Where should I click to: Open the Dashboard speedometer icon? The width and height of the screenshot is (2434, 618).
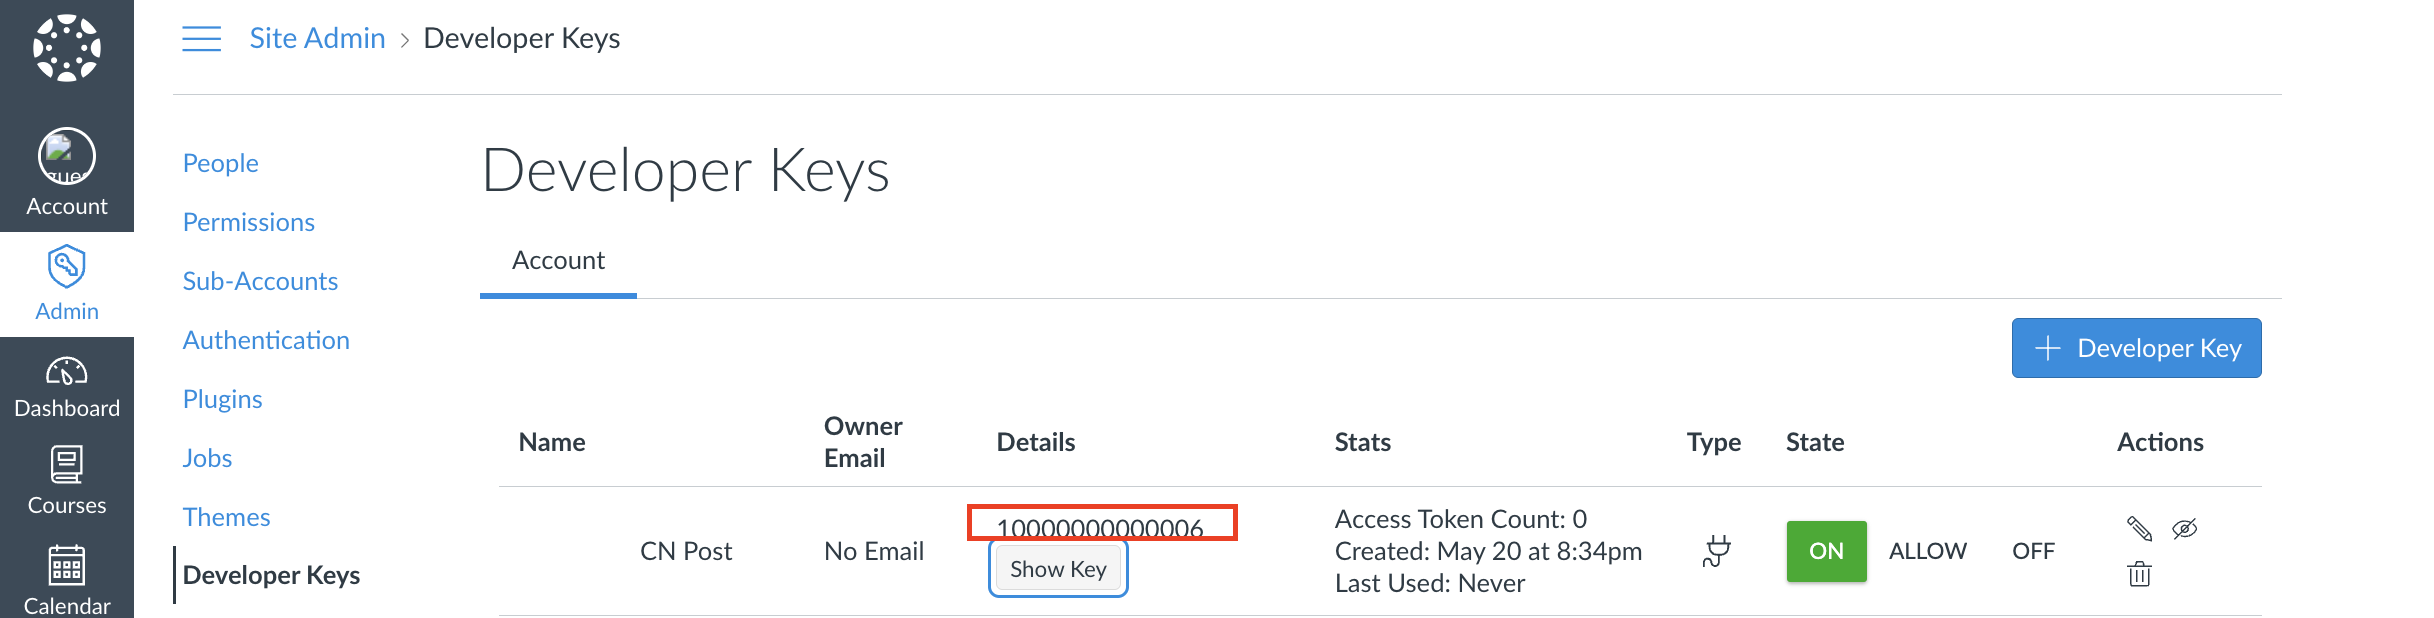[x=66, y=375]
